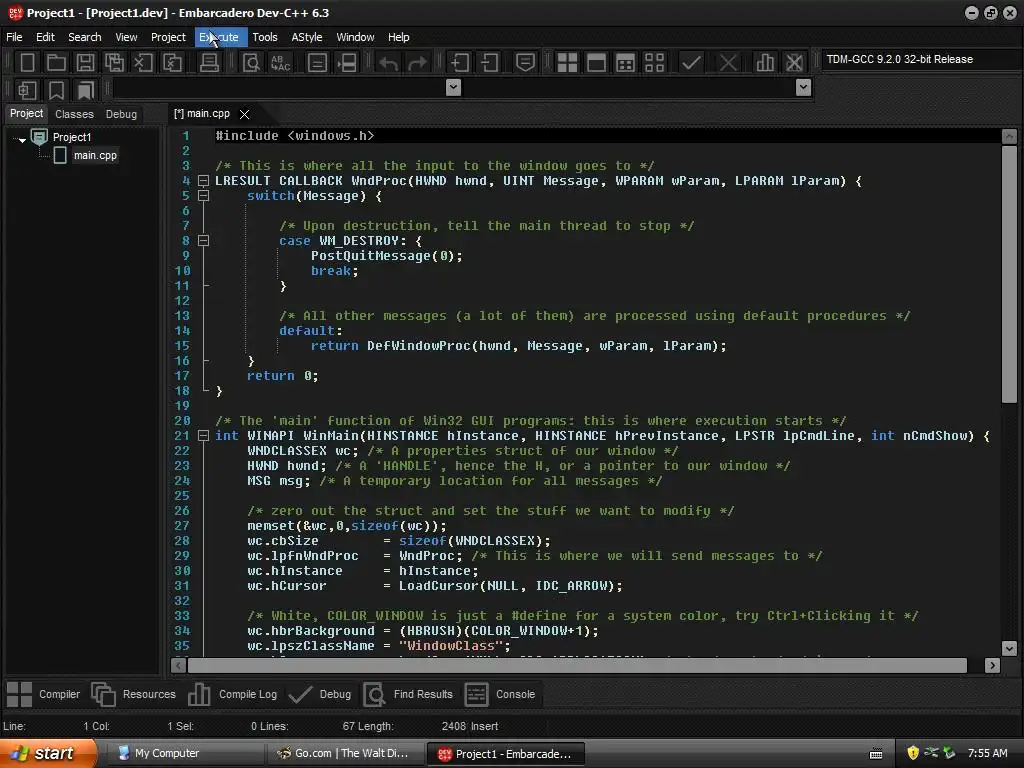Click the Goto Bookmark icon

coord(86,90)
